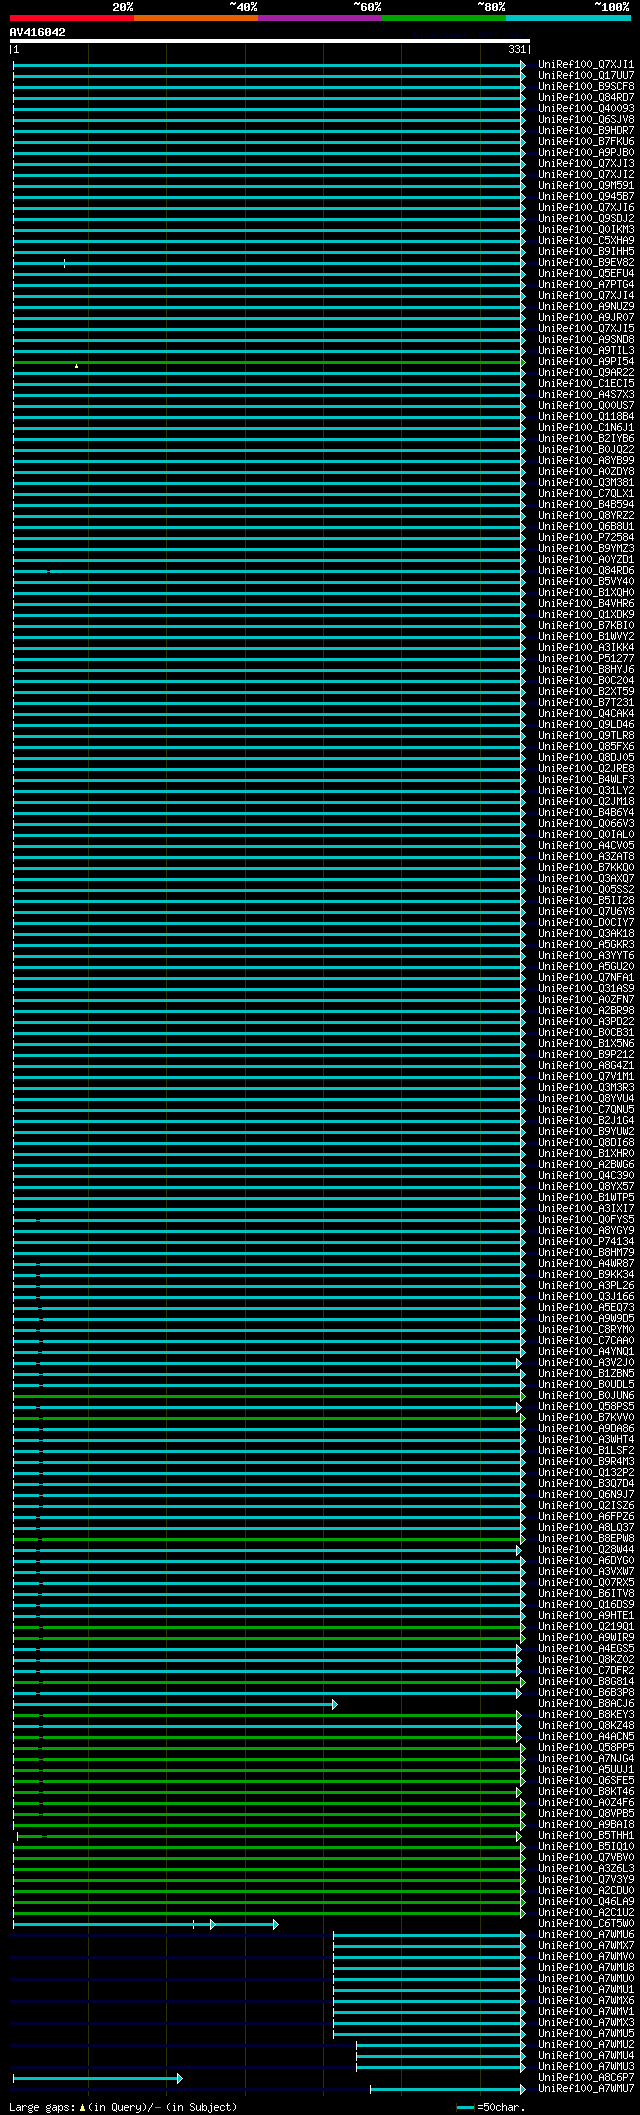The height and width of the screenshot is (2115, 640).
Task: Select the UniRef100_Q84RD7 hit label
Action: coord(586,97)
